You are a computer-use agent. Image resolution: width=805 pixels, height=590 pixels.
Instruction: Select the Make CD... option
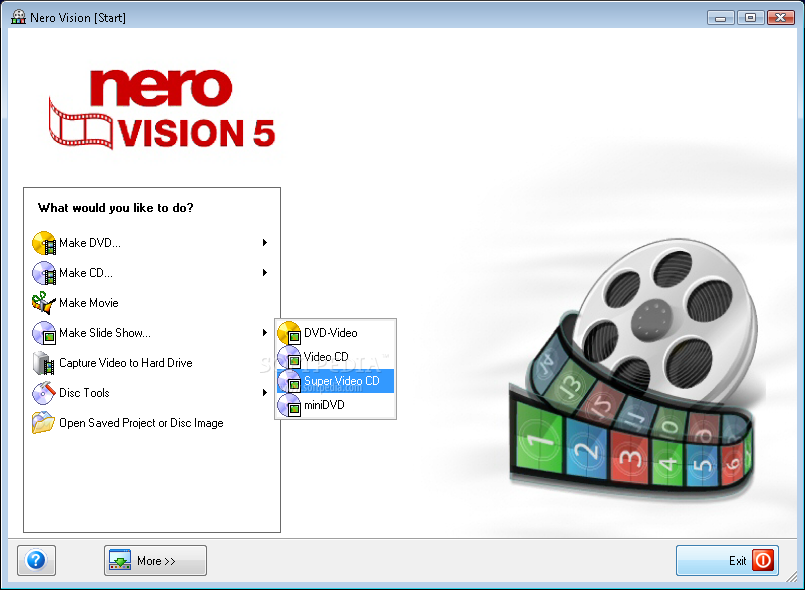coord(151,273)
